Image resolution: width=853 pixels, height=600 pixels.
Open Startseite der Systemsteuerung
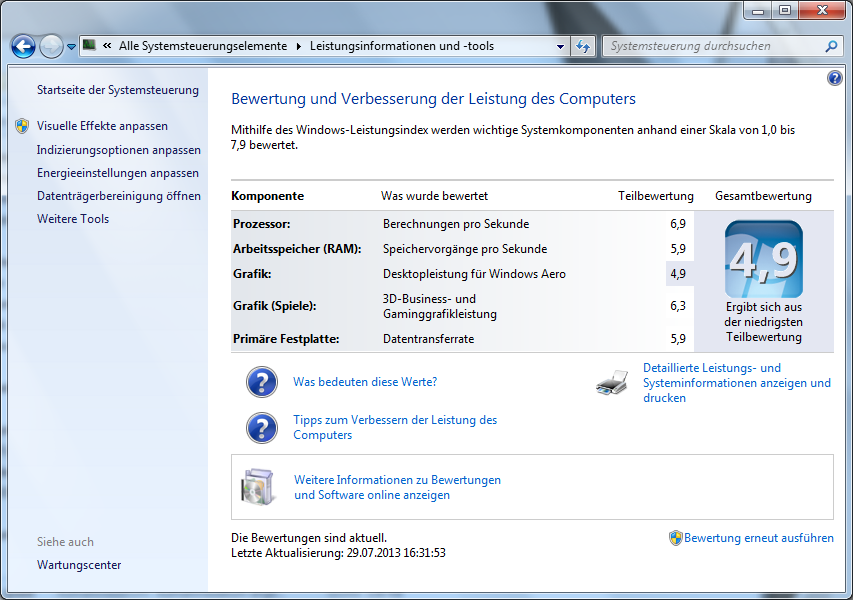coord(118,90)
